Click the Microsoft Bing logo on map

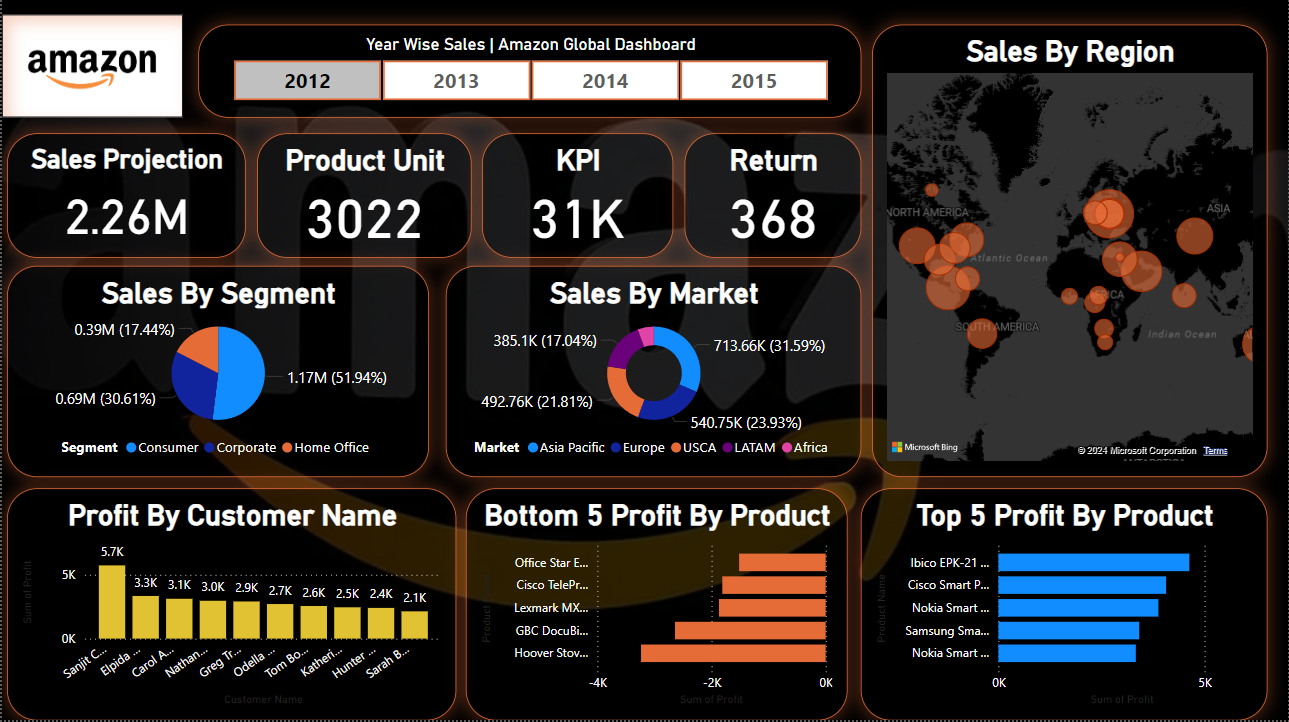[925, 447]
